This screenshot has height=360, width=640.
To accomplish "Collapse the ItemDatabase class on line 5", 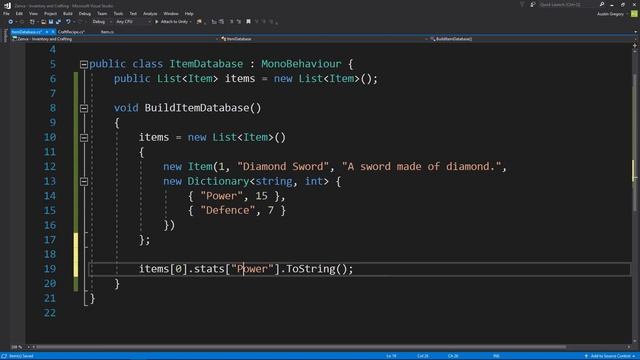I will (84, 64).
